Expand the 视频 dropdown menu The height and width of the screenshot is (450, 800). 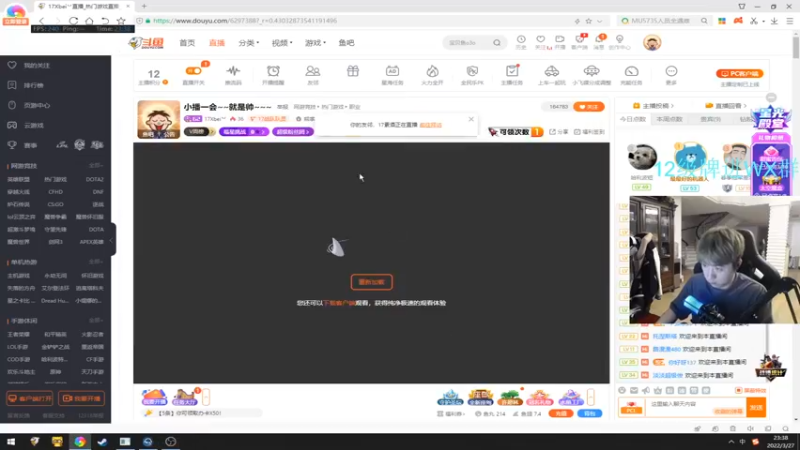[282, 43]
